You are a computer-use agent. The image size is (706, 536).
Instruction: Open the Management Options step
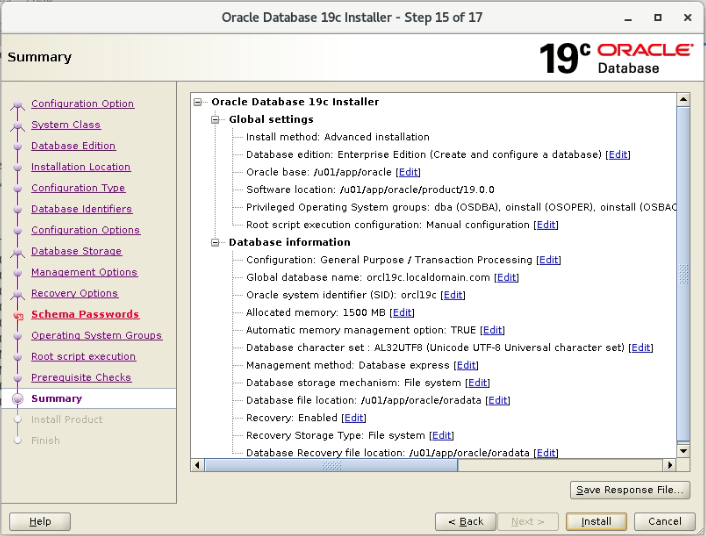click(x=84, y=272)
